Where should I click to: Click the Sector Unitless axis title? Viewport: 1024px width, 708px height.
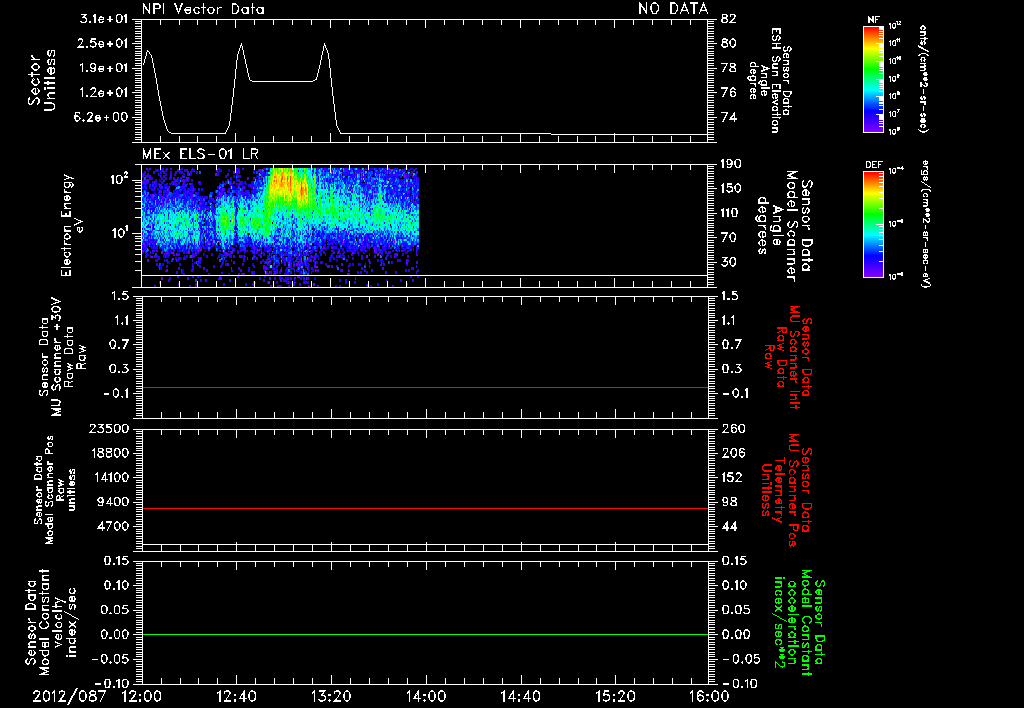pos(42,80)
